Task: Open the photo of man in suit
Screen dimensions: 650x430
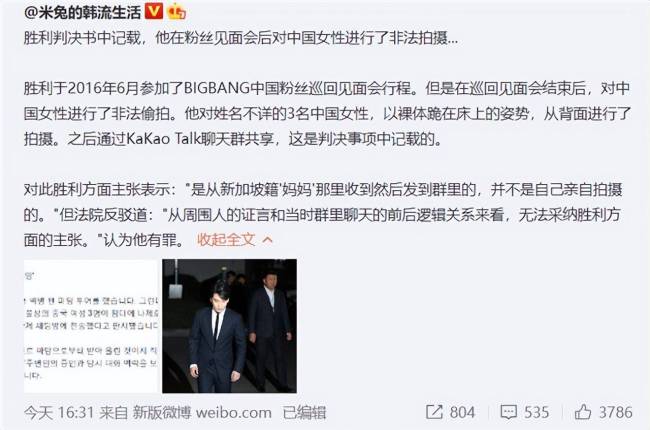Action: coord(229,326)
